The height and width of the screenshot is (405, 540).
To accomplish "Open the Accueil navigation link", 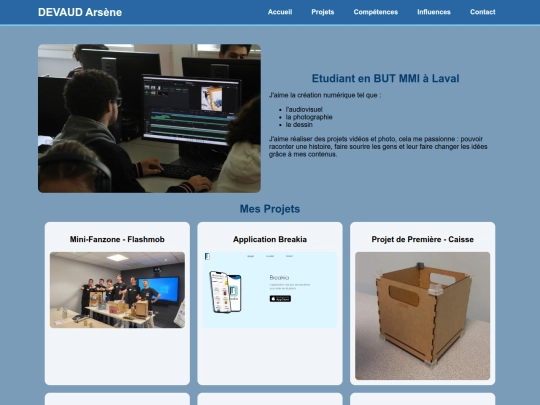I will [x=280, y=12].
